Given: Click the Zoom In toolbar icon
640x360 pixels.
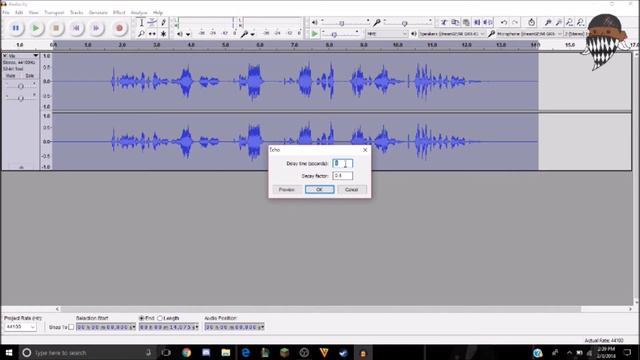Looking at the screenshot, I should click(x=548, y=22).
